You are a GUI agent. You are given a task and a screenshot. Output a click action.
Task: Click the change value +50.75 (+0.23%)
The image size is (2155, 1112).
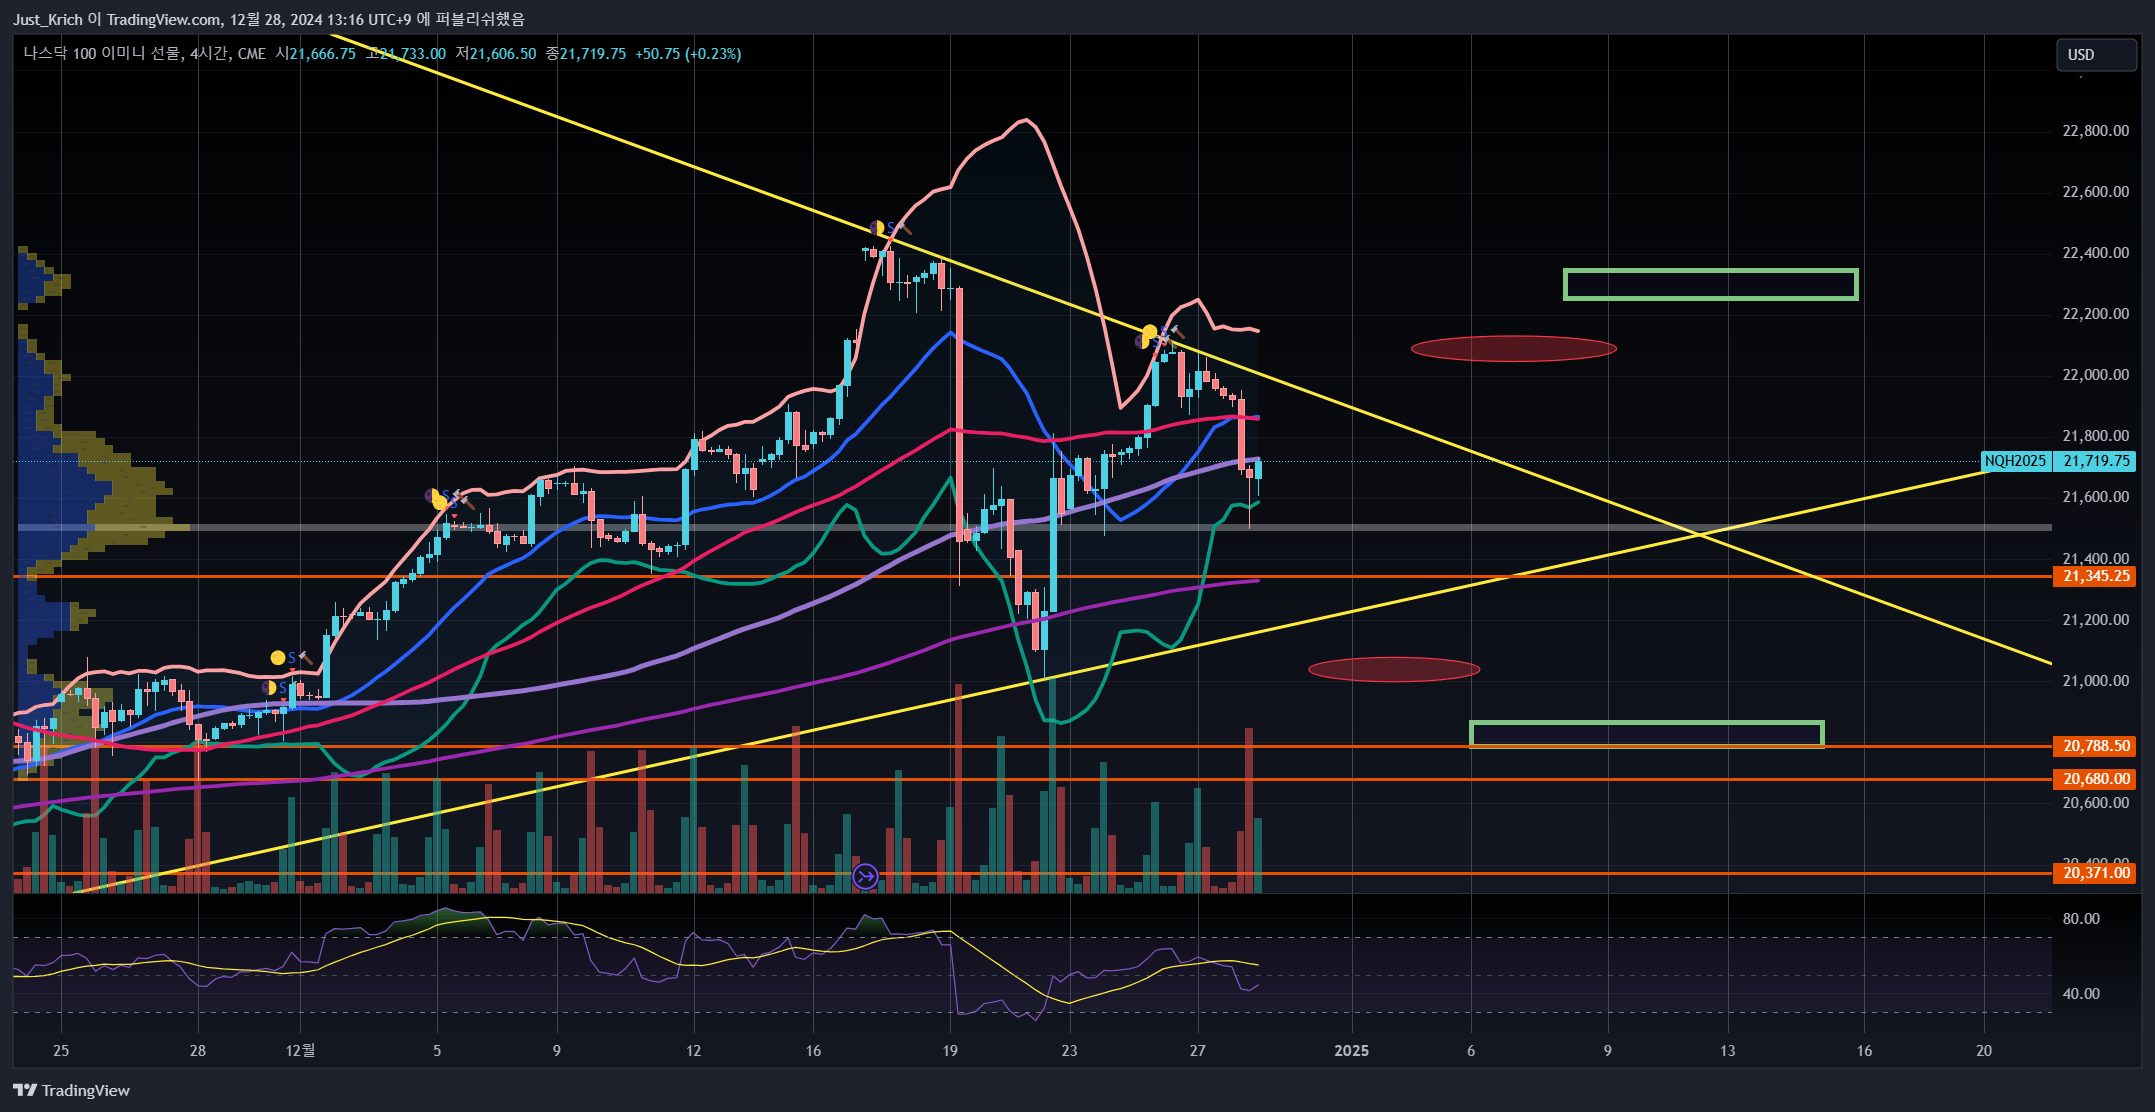pos(688,54)
